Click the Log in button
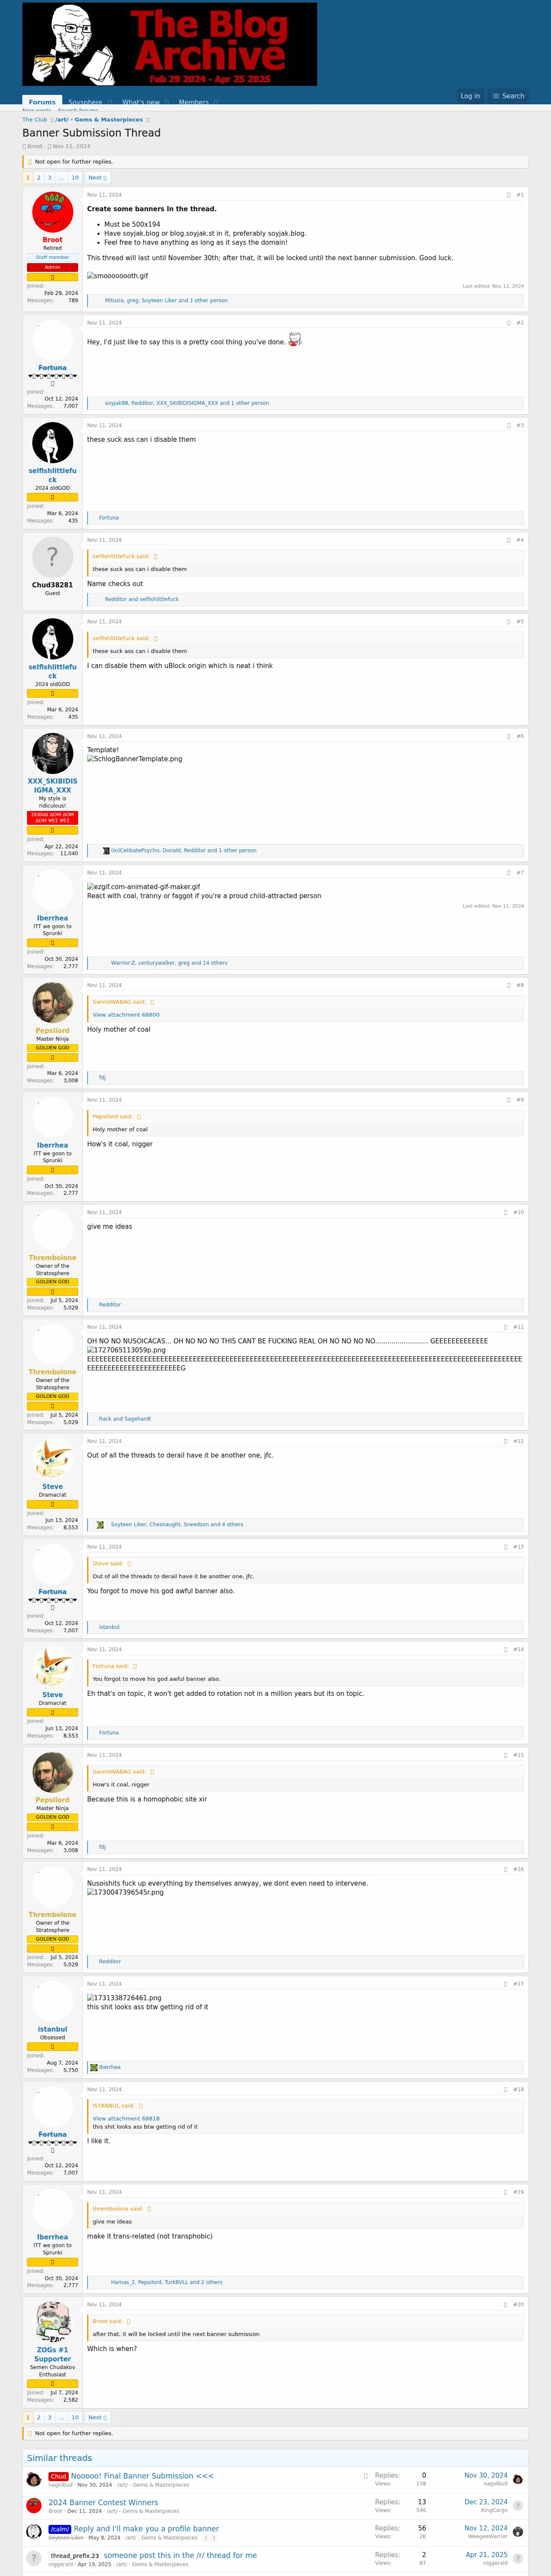Viewport: 551px width, 2576px height. point(470,96)
